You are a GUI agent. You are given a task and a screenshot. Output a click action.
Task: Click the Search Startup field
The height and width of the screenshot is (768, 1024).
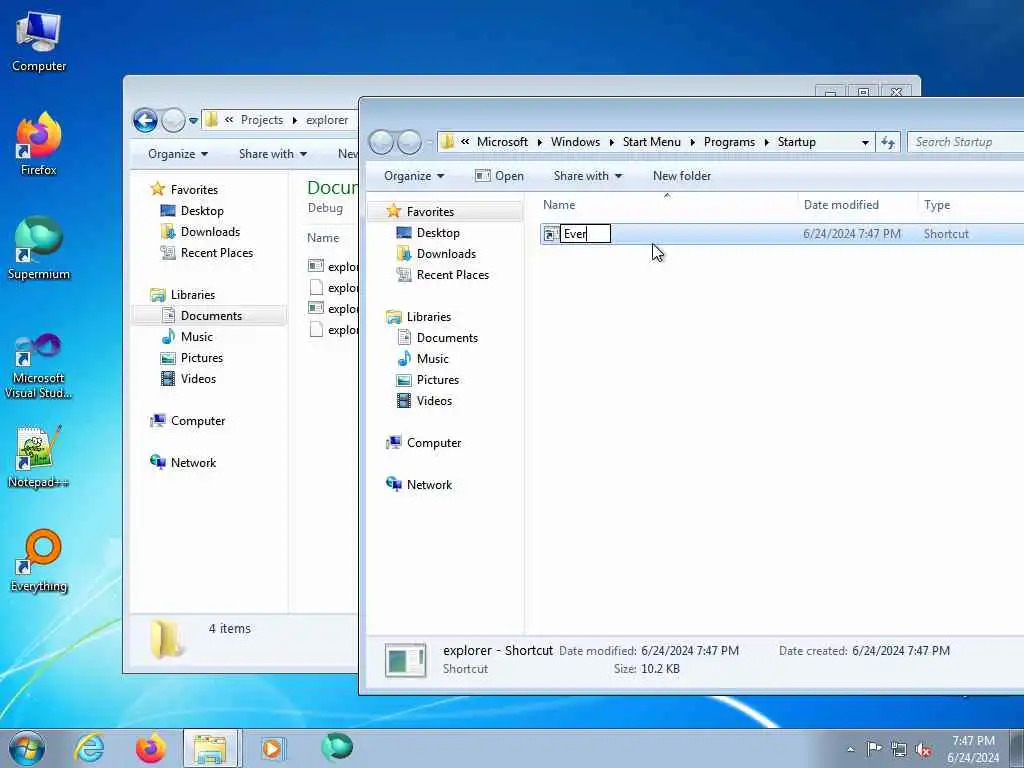(965, 142)
